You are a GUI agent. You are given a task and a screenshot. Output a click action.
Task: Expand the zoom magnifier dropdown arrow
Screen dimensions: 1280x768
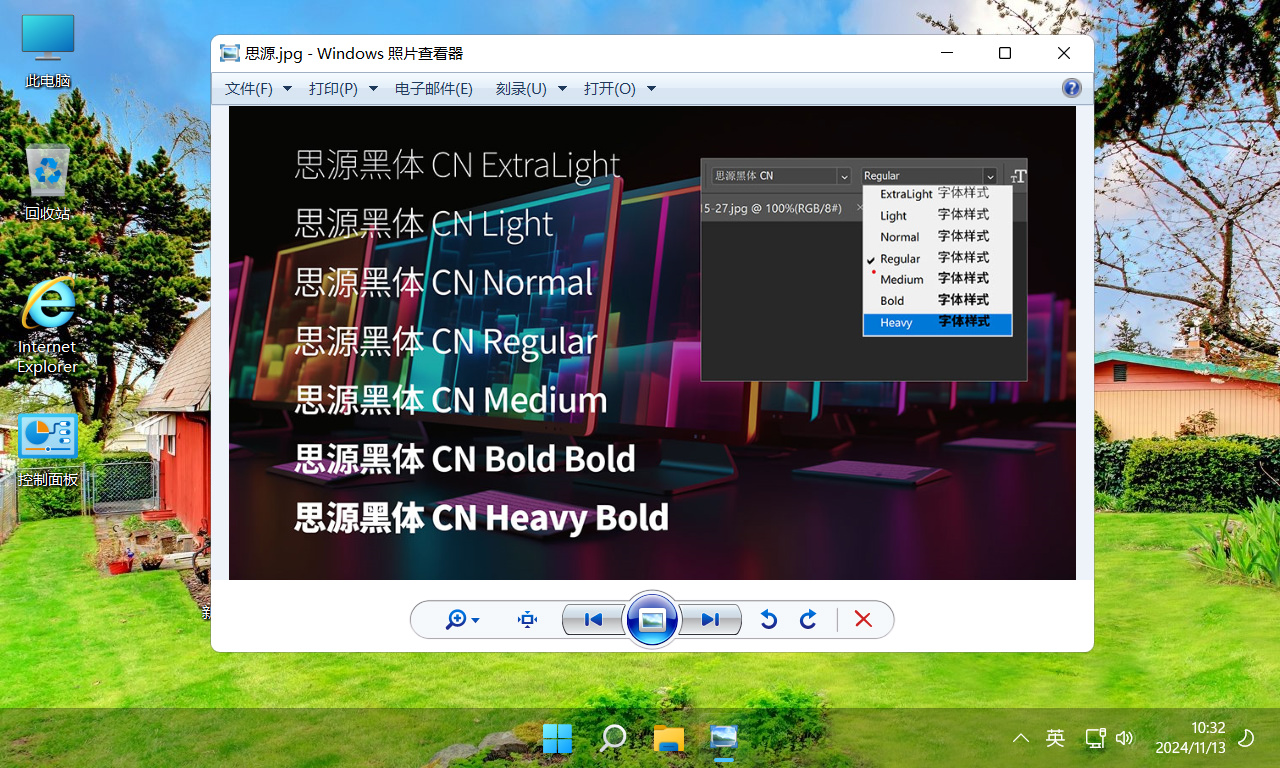[x=476, y=621]
